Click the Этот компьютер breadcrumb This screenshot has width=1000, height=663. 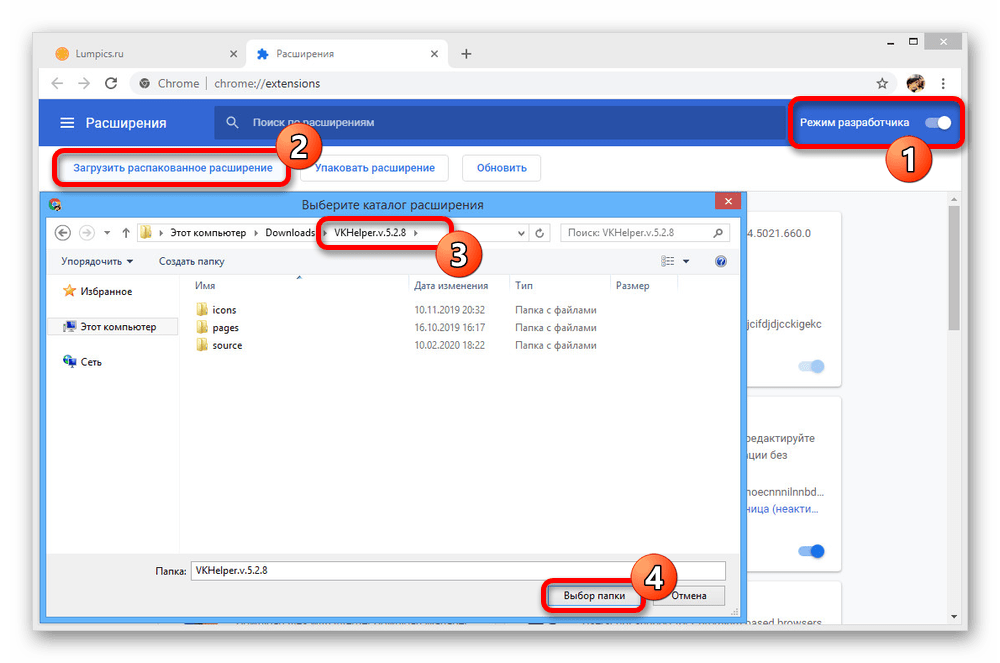tap(208, 233)
